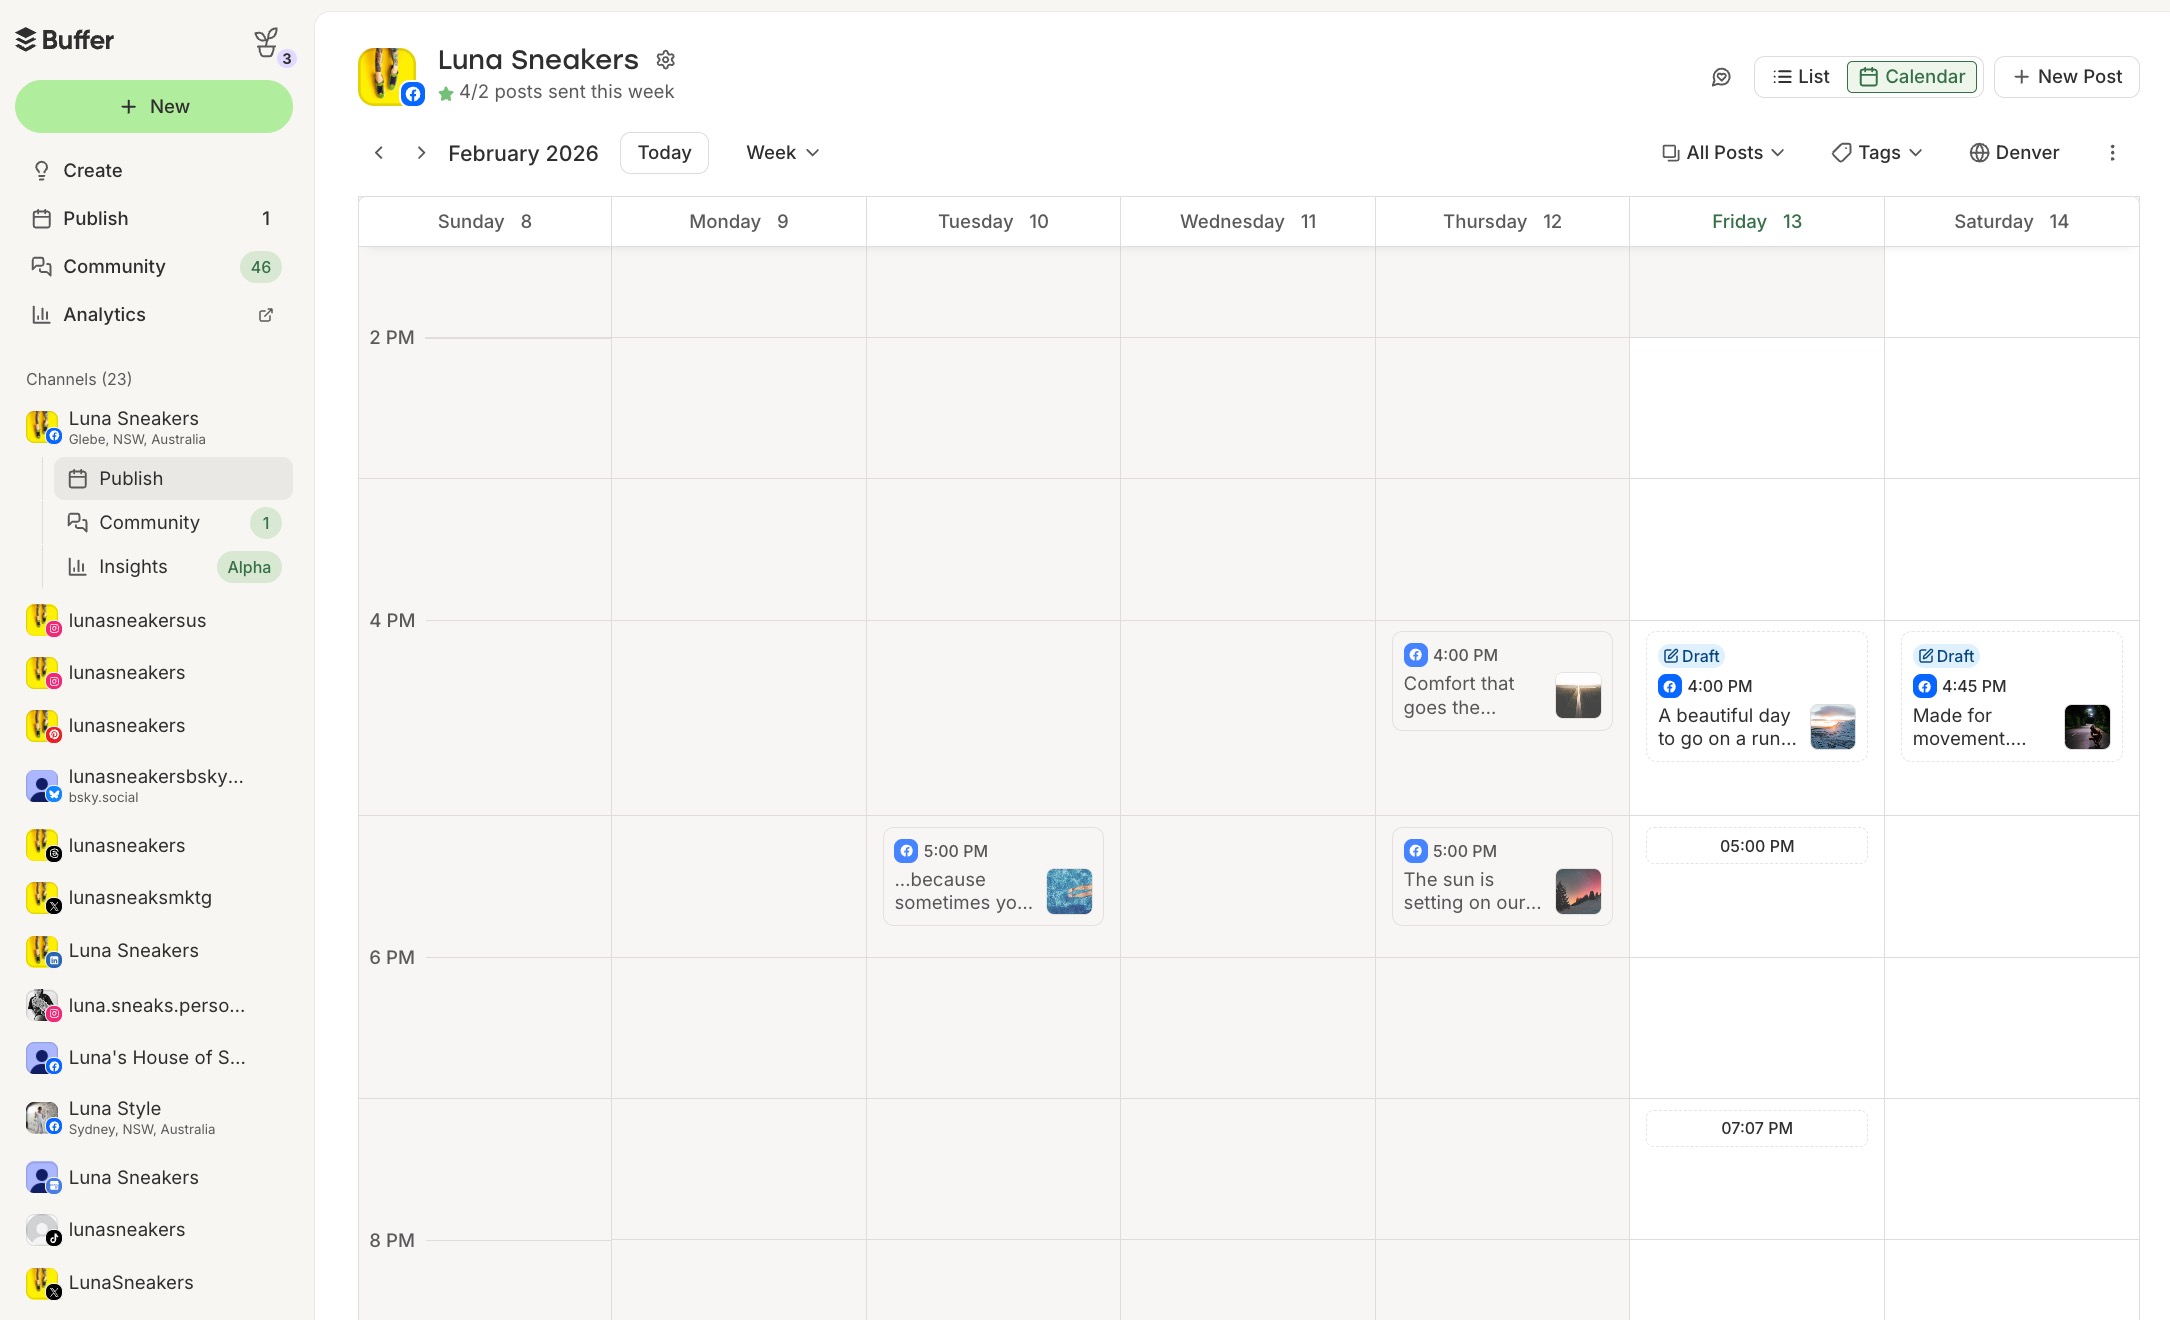Viewport: 2170px width, 1320px height.
Task: Open the Week view dropdown
Action: coord(782,153)
